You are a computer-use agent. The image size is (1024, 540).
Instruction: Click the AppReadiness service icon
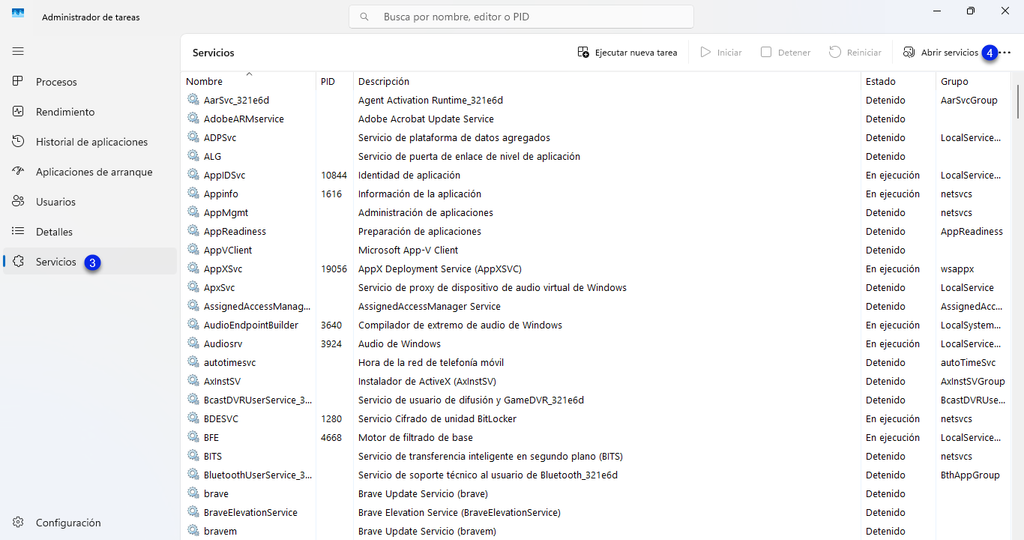(x=193, y=230)
